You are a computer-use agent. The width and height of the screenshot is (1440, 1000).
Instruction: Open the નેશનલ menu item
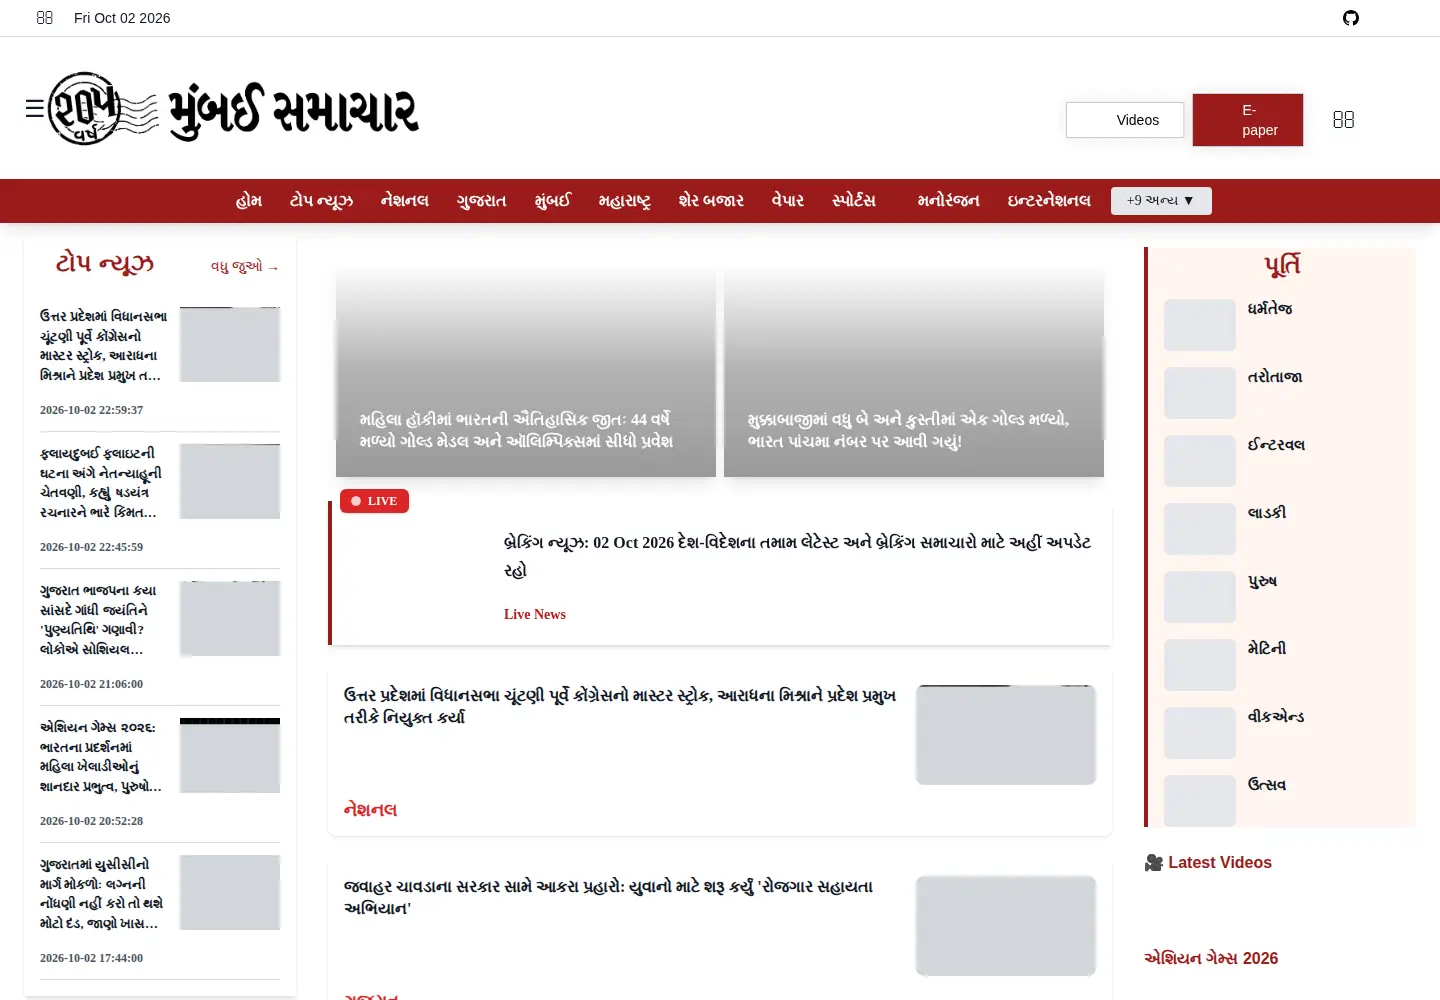[x=405, y=201]
